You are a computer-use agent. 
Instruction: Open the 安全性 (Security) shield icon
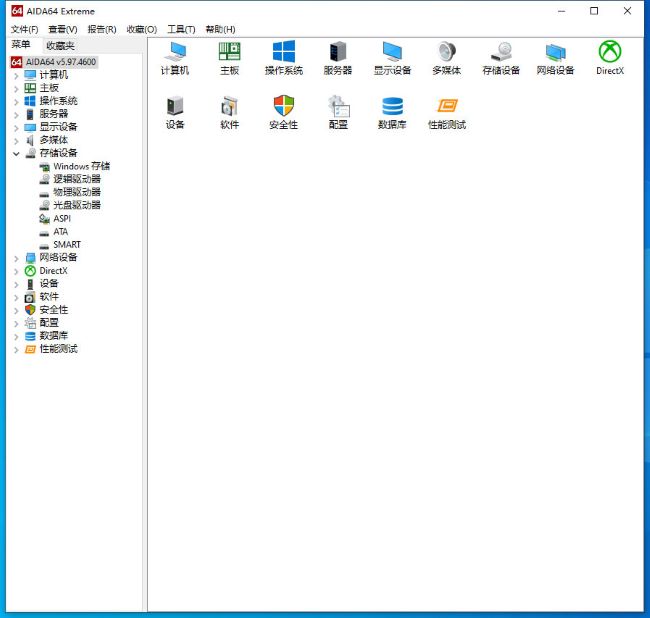[x=284, y=107]
